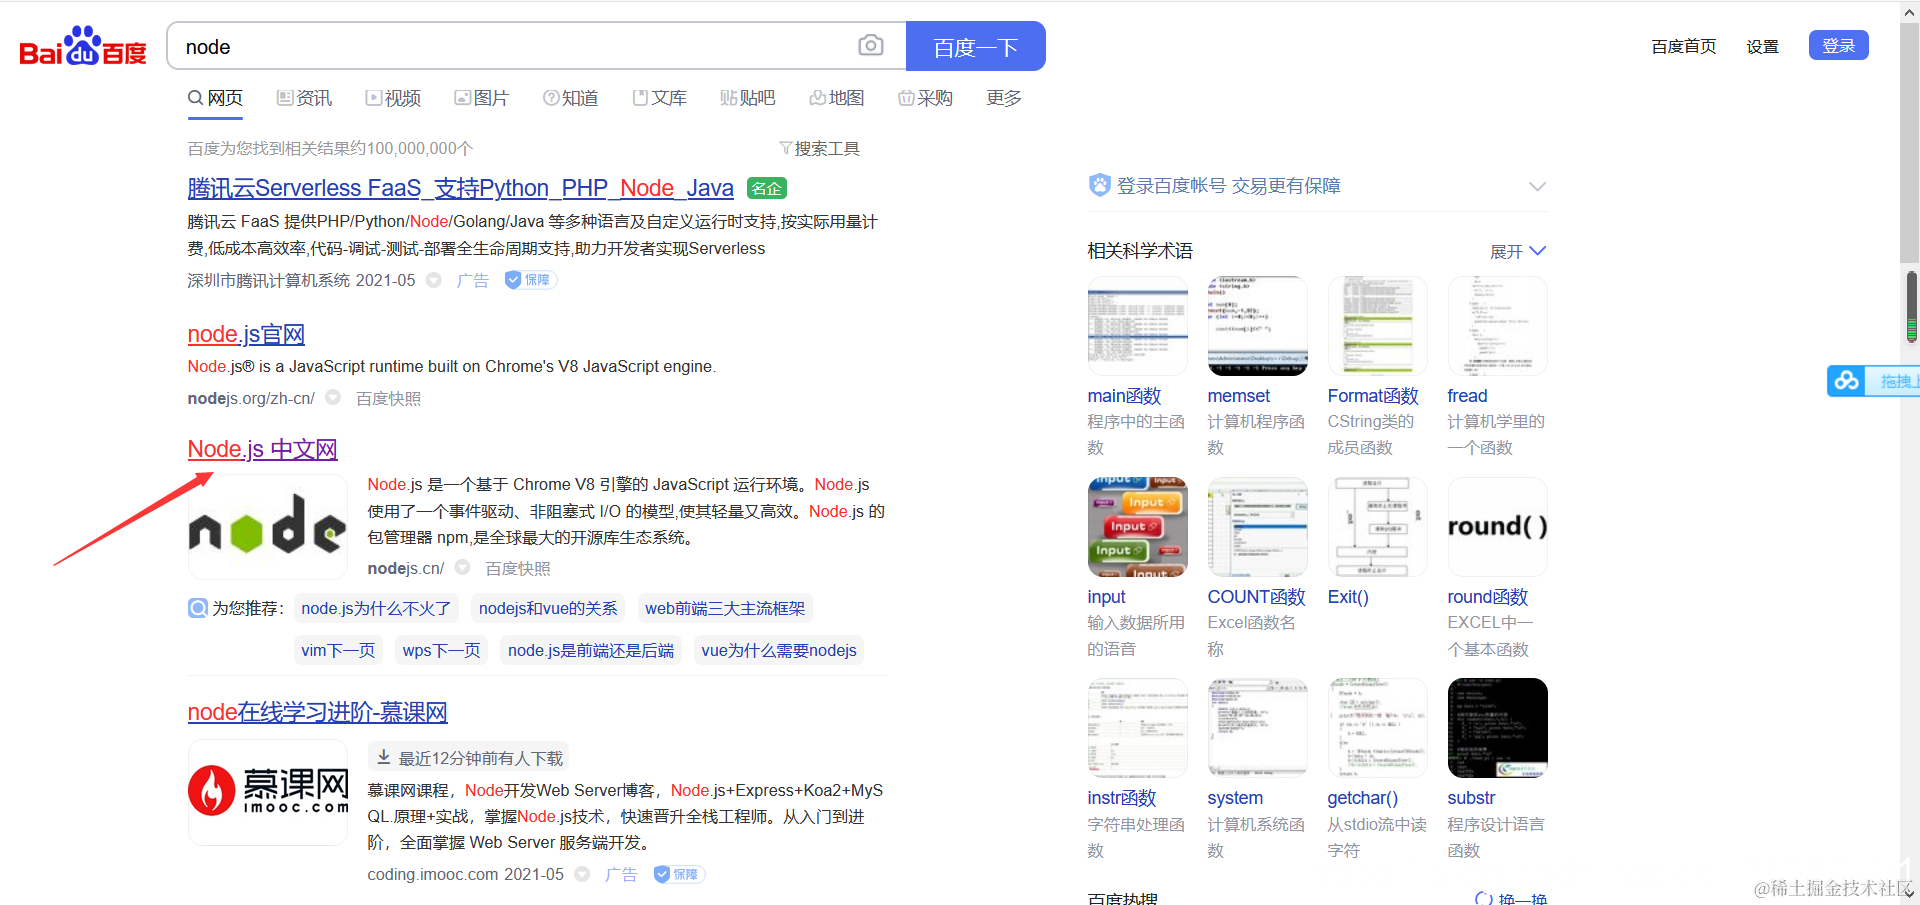
Task: Open the 贴吧 search category
Action: (x=748, y=97)
